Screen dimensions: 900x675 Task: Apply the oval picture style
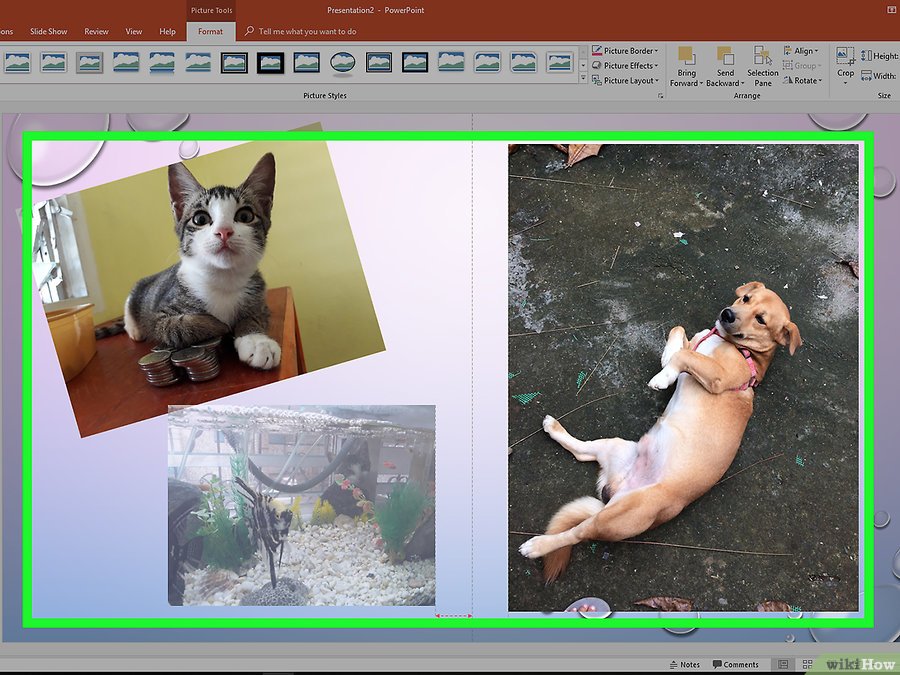pyautogui.click(x=342, y=63)
